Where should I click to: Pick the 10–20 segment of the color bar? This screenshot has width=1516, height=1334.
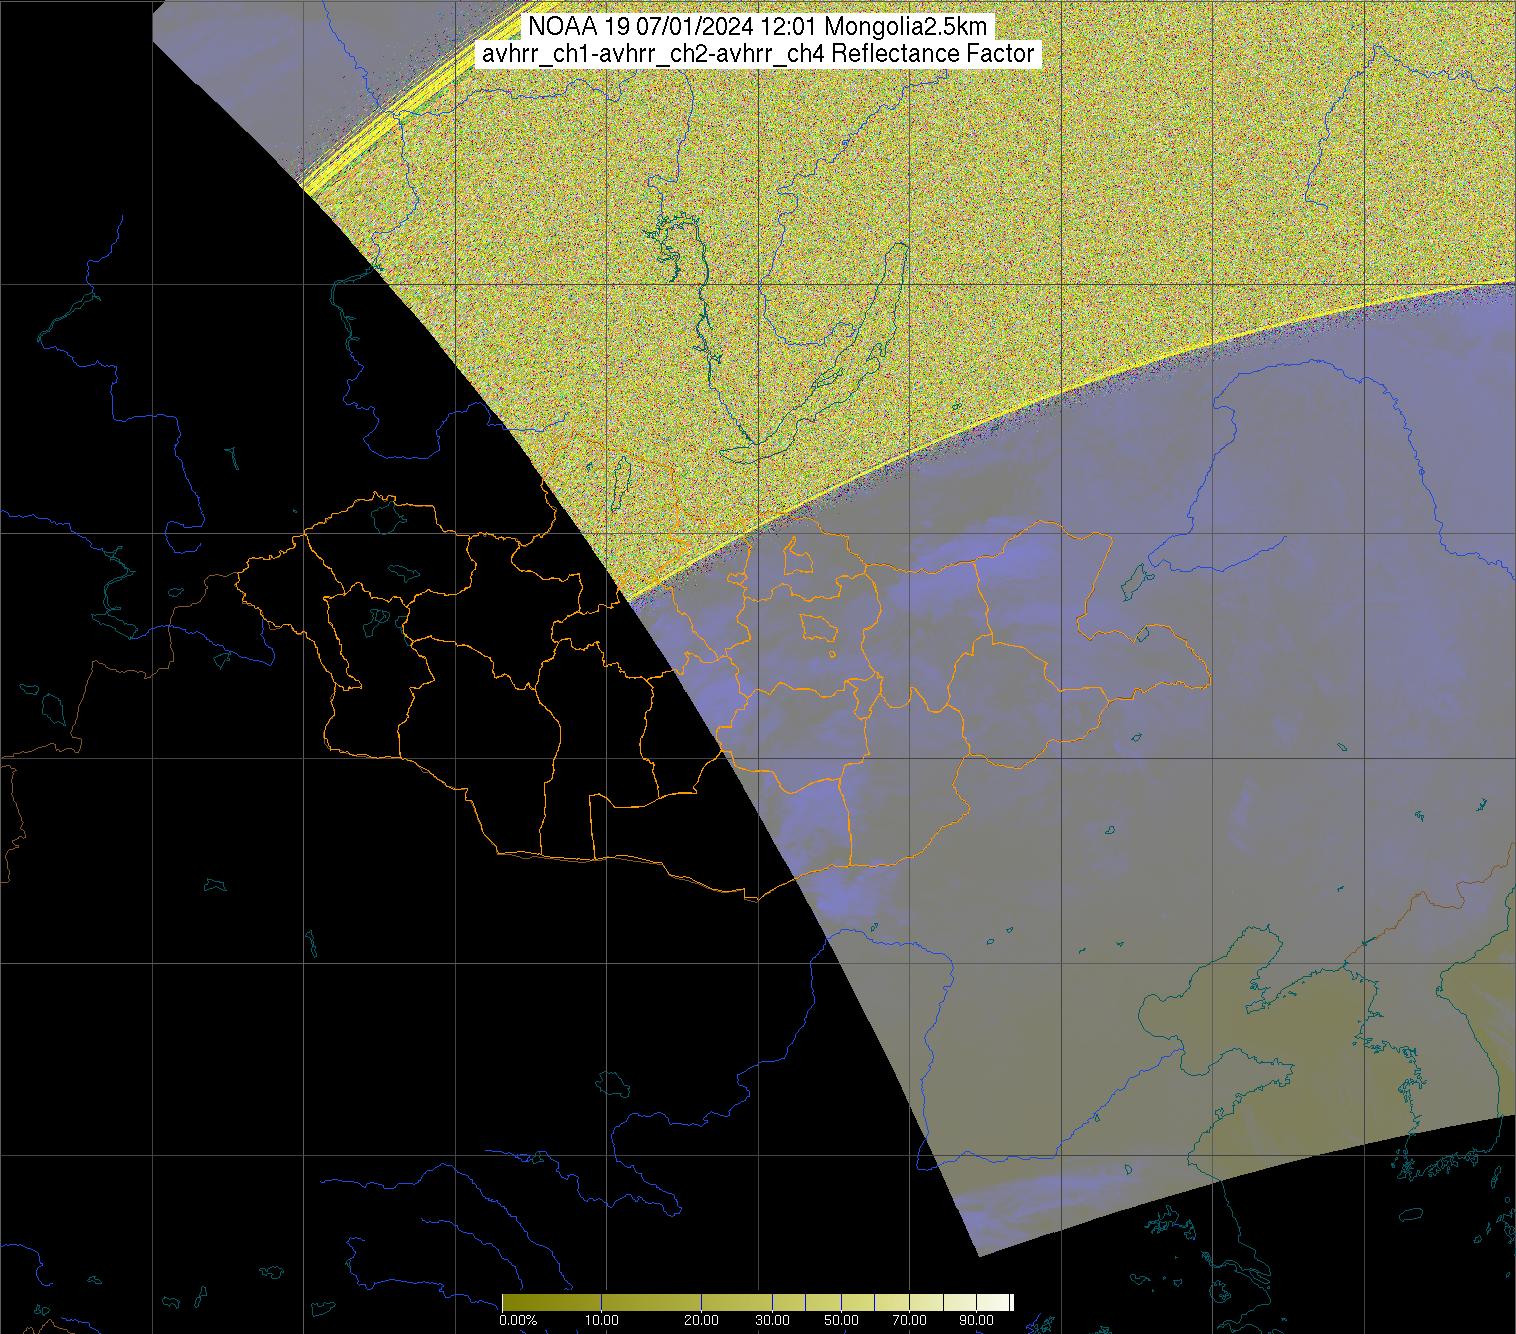650,1302
